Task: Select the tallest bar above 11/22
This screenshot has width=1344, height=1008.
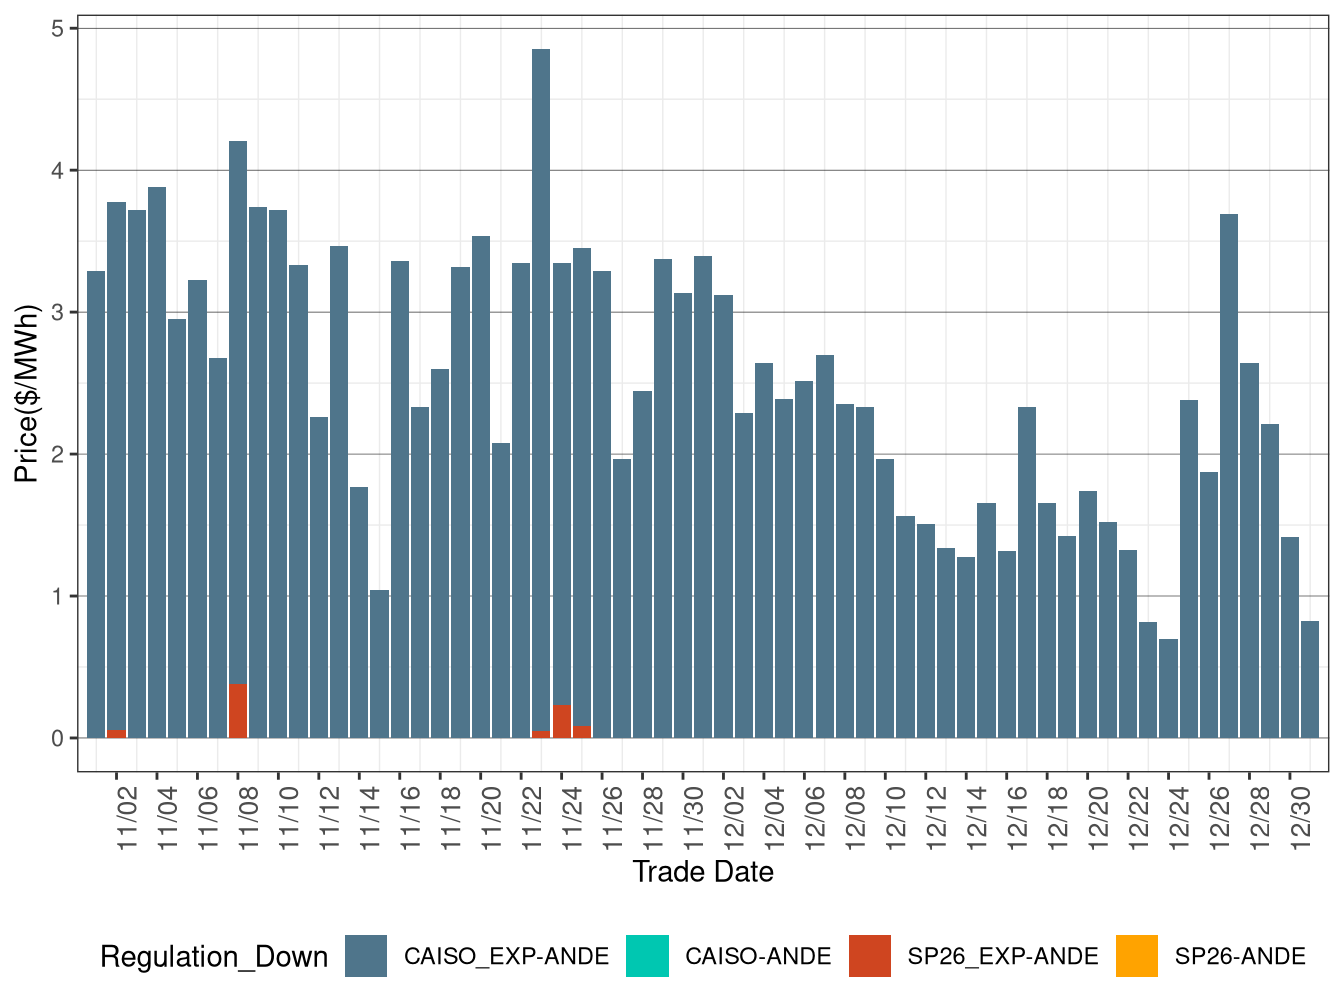Action: pos(540,400)
